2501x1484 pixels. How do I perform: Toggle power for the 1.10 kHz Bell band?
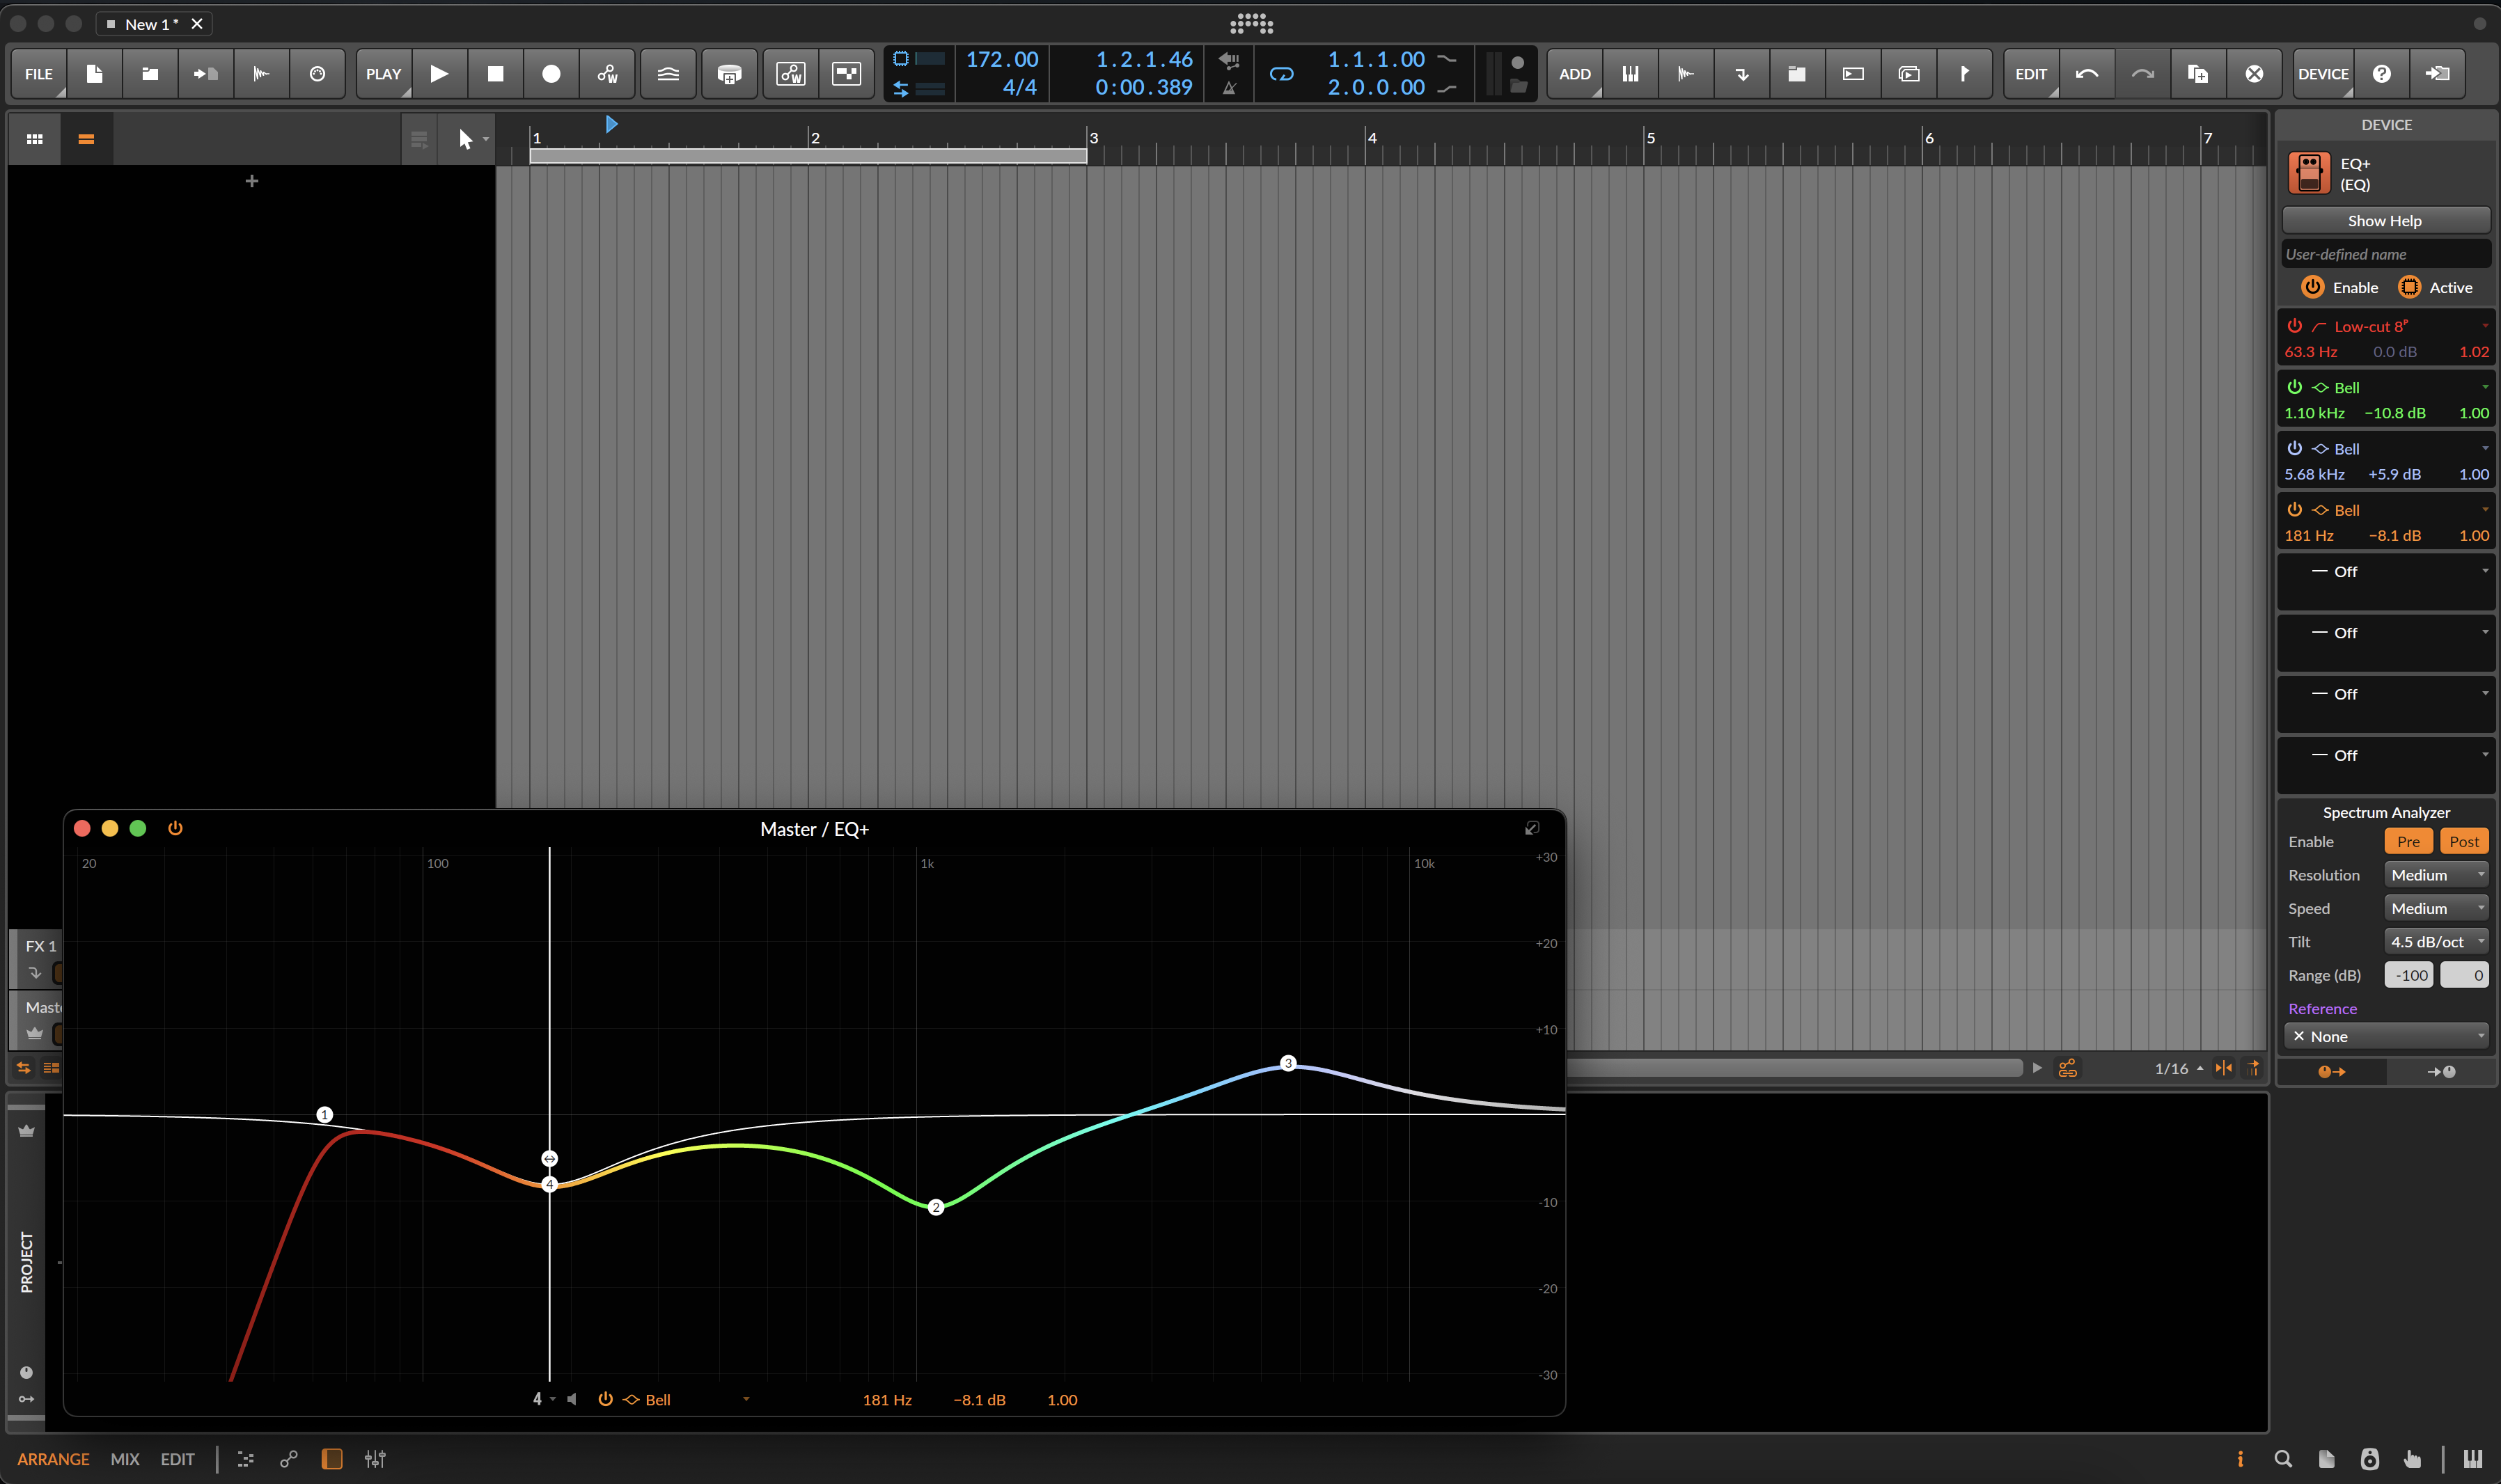coord(2294,387)
